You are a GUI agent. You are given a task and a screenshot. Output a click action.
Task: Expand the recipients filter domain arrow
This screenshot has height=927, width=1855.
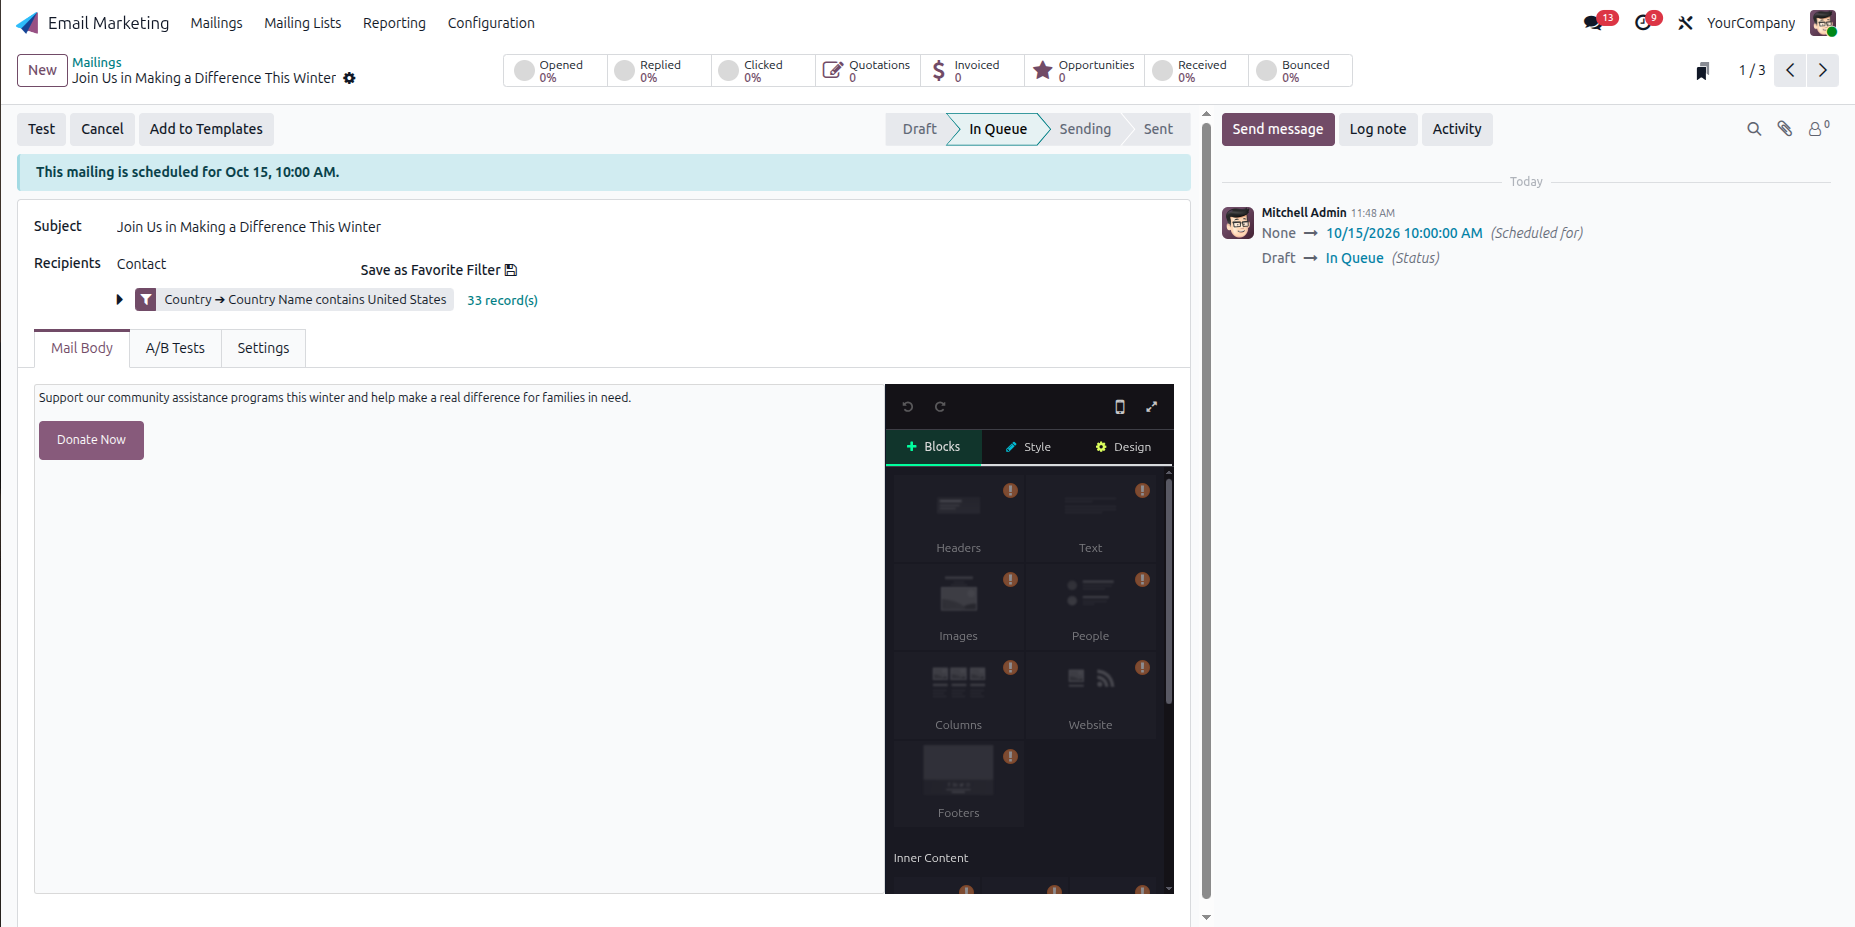tap(119, 300)
